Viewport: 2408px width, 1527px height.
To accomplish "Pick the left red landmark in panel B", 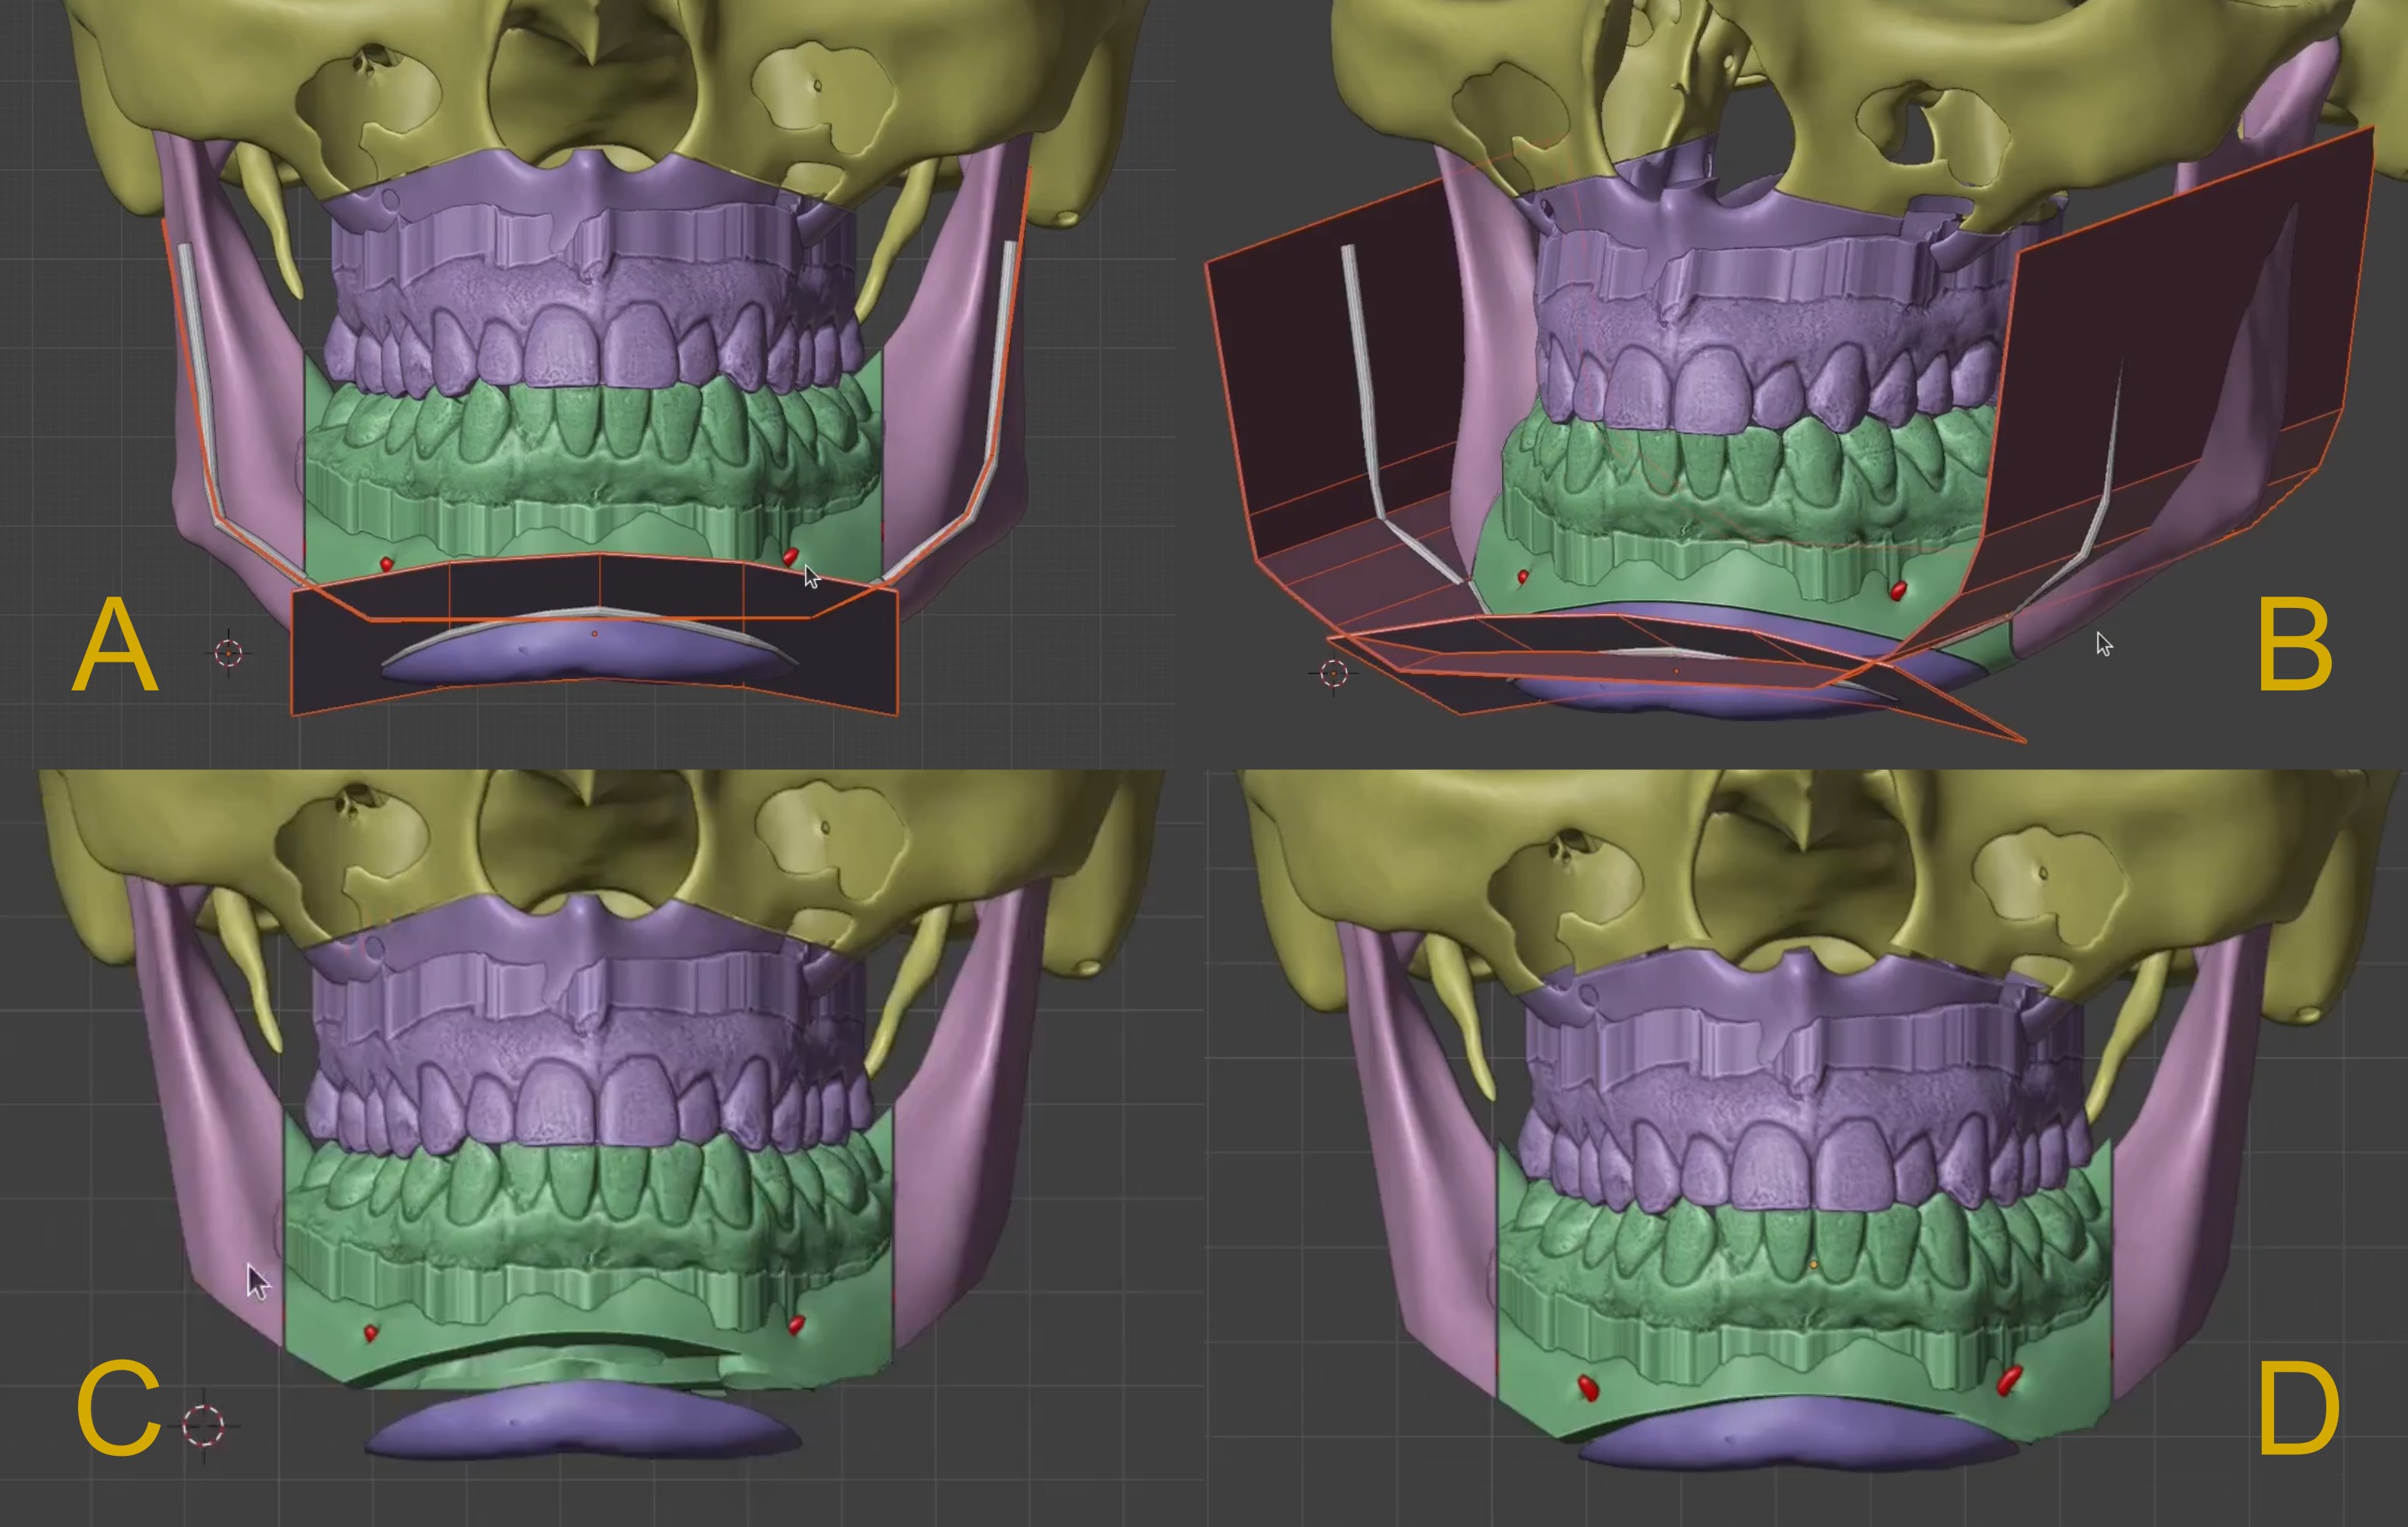I will tap(1523, 577).
